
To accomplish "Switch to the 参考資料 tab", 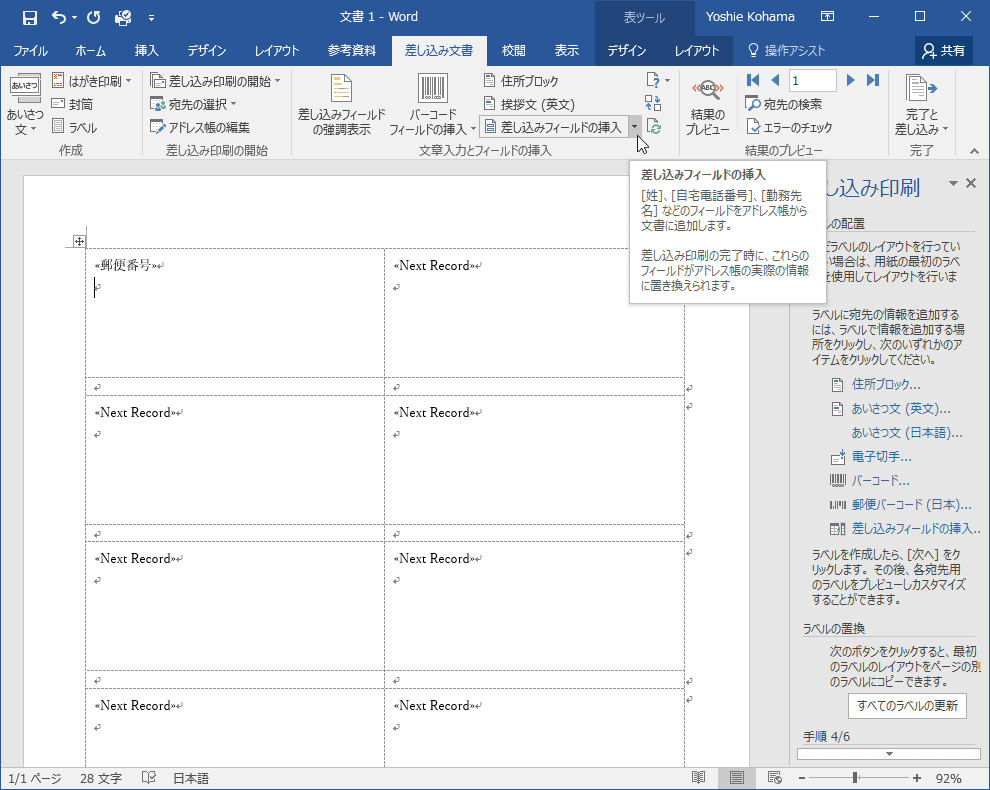I will tap(352, 51).
